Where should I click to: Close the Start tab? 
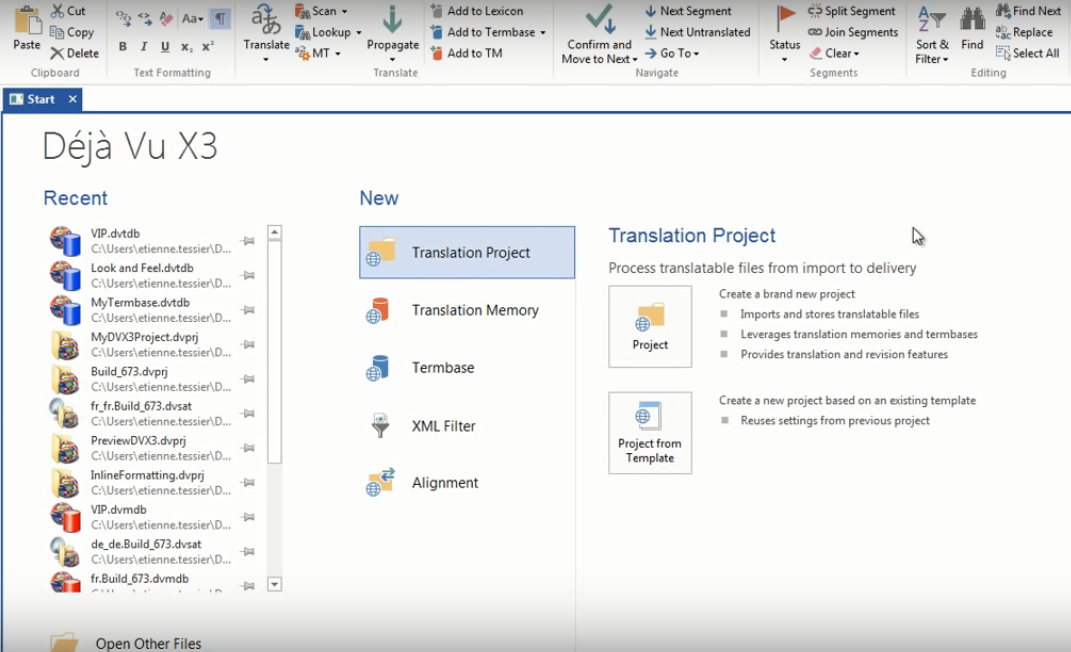(72, 99)
